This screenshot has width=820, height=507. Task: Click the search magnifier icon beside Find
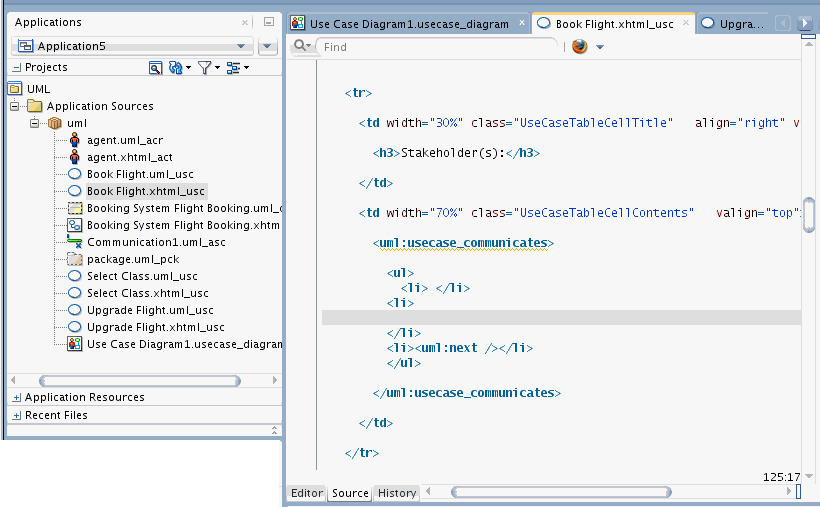(x=300, y=46)
